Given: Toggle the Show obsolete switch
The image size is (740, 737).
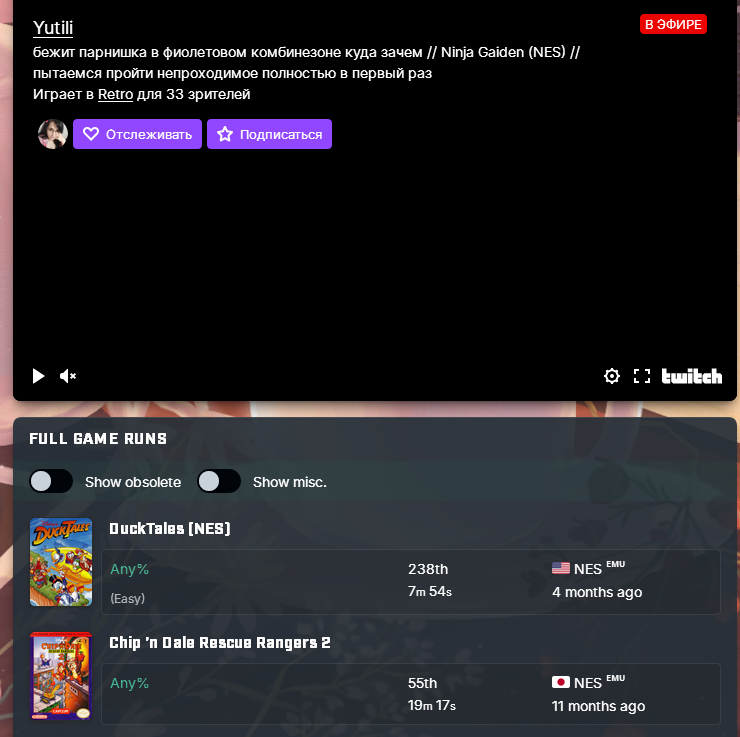Looking at the screenshot, I should (x=51, y=481).
